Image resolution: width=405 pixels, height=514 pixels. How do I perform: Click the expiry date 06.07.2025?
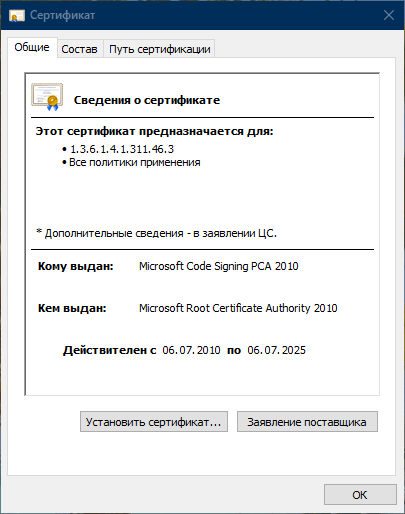point(276,350)
